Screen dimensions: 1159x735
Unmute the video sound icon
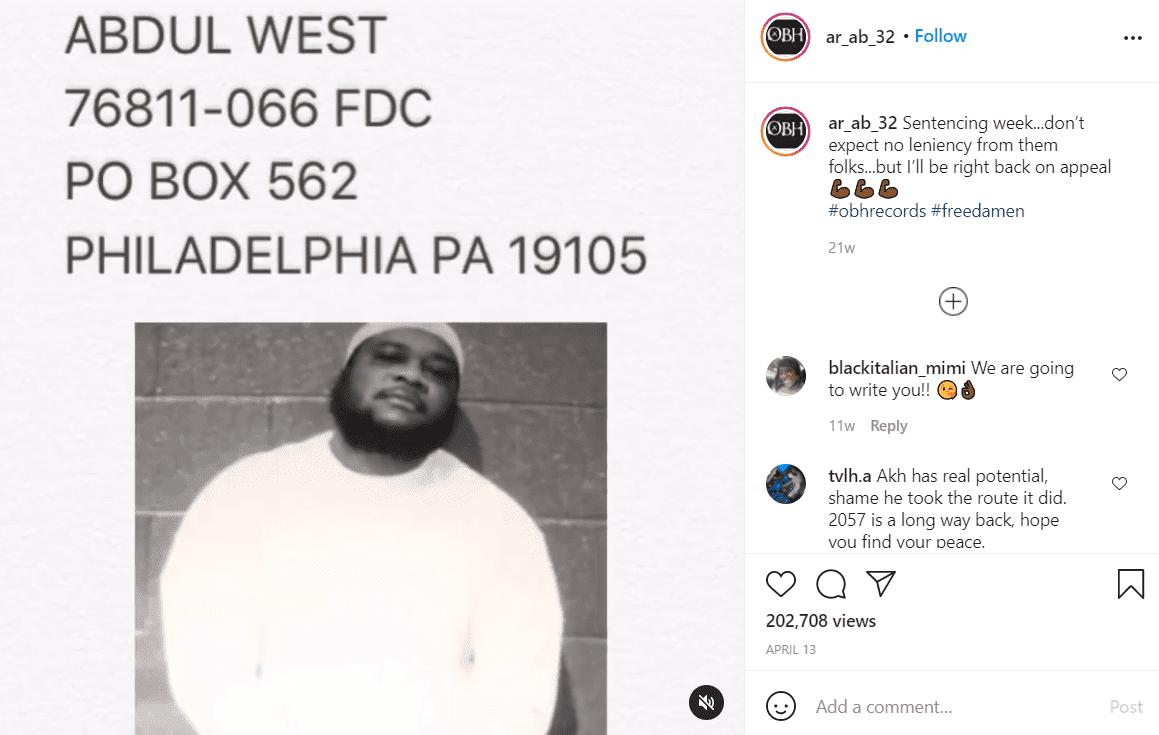[706, 702]
